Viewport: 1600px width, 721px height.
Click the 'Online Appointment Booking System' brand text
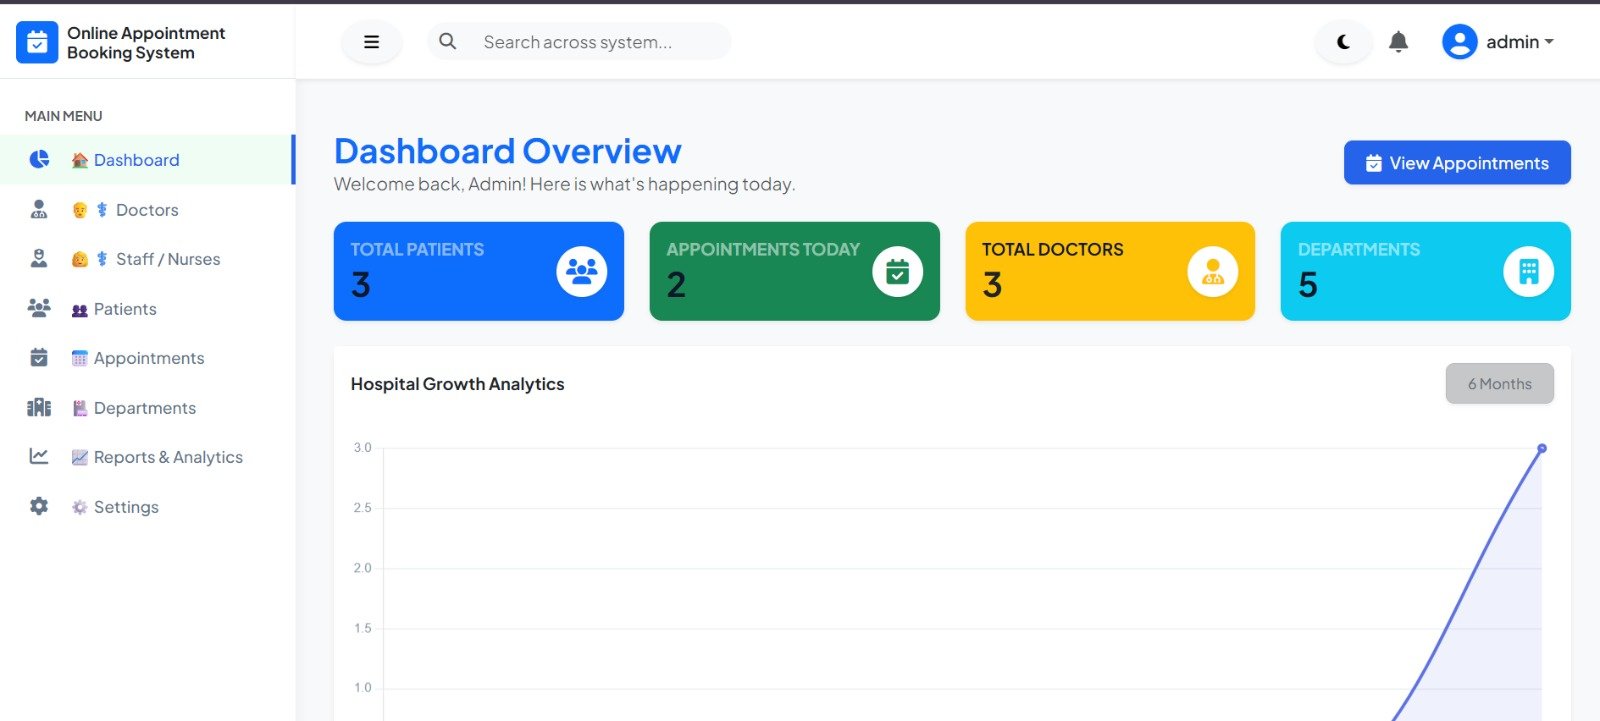click(x=146, y=43)
